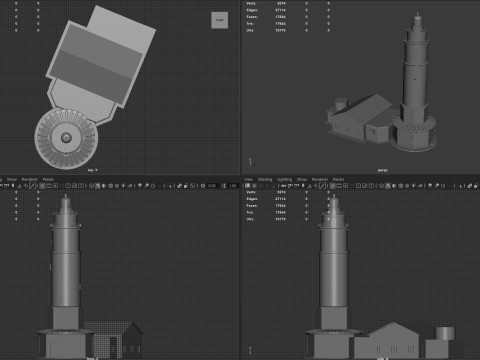
Task: Click the Edges heads-up label in perspective viewport
Action: pos(252,10)
